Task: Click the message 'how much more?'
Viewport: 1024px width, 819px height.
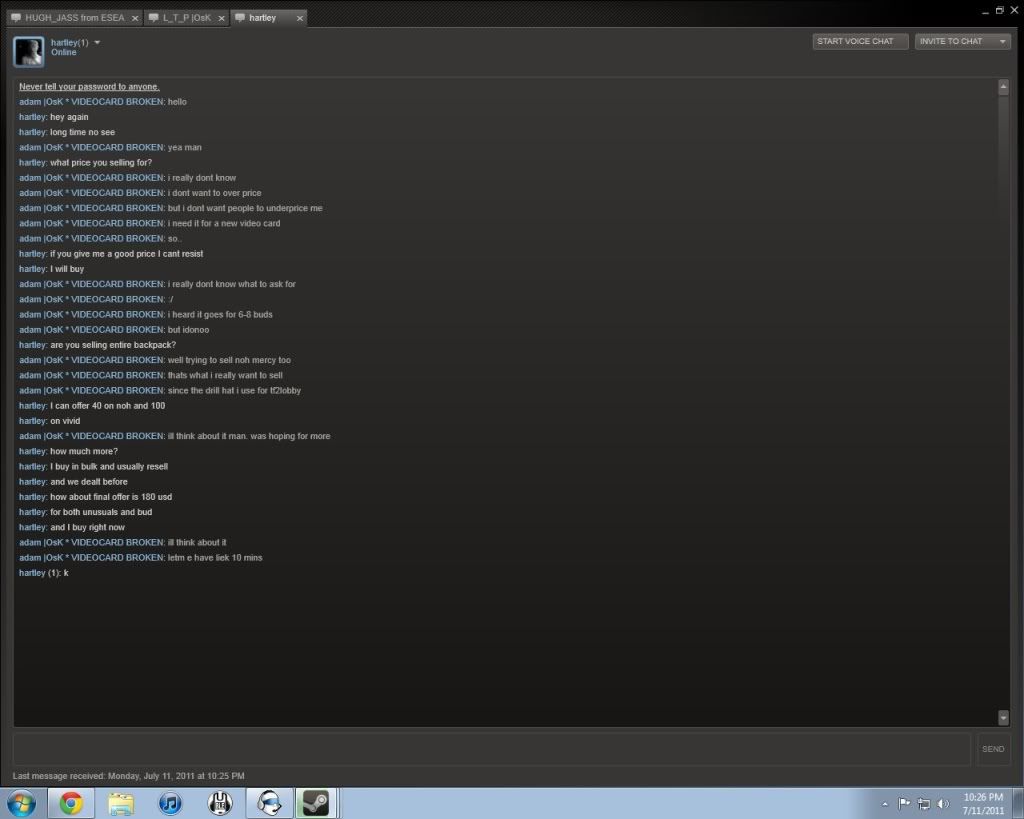Action: point(84,451)
